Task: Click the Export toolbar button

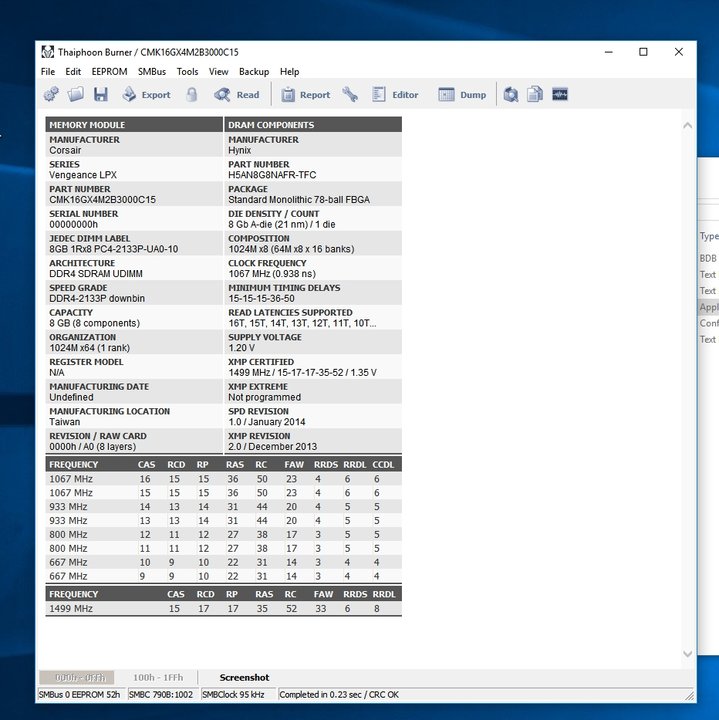Action: point(146,95)
